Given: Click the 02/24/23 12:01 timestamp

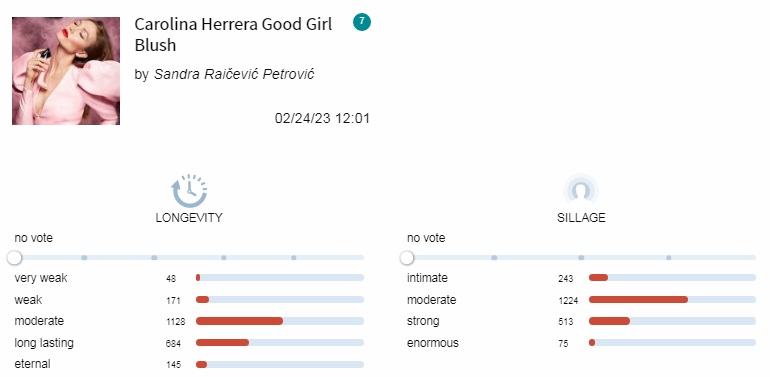Looking at the screenshot, I should point(322,118).
